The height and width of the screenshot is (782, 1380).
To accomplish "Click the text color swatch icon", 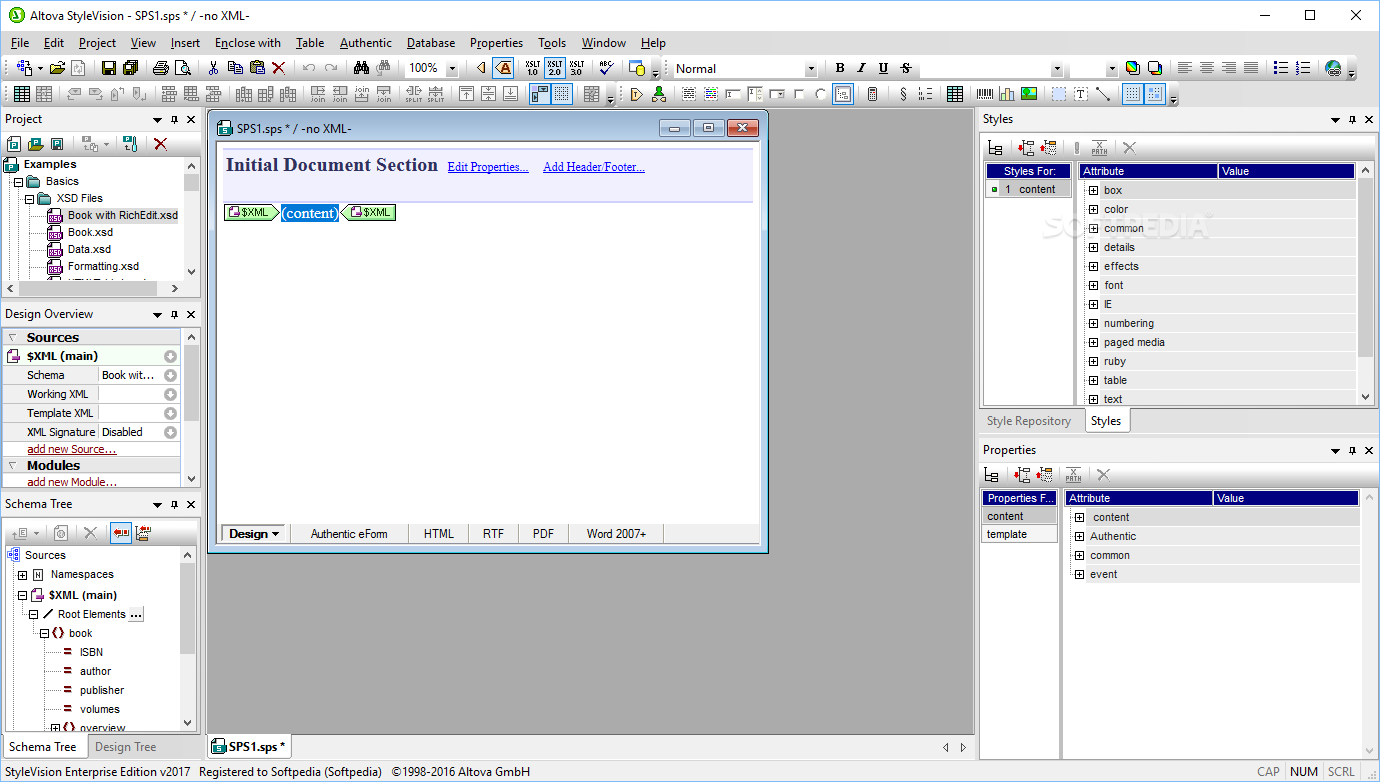I will (1132, 68).
